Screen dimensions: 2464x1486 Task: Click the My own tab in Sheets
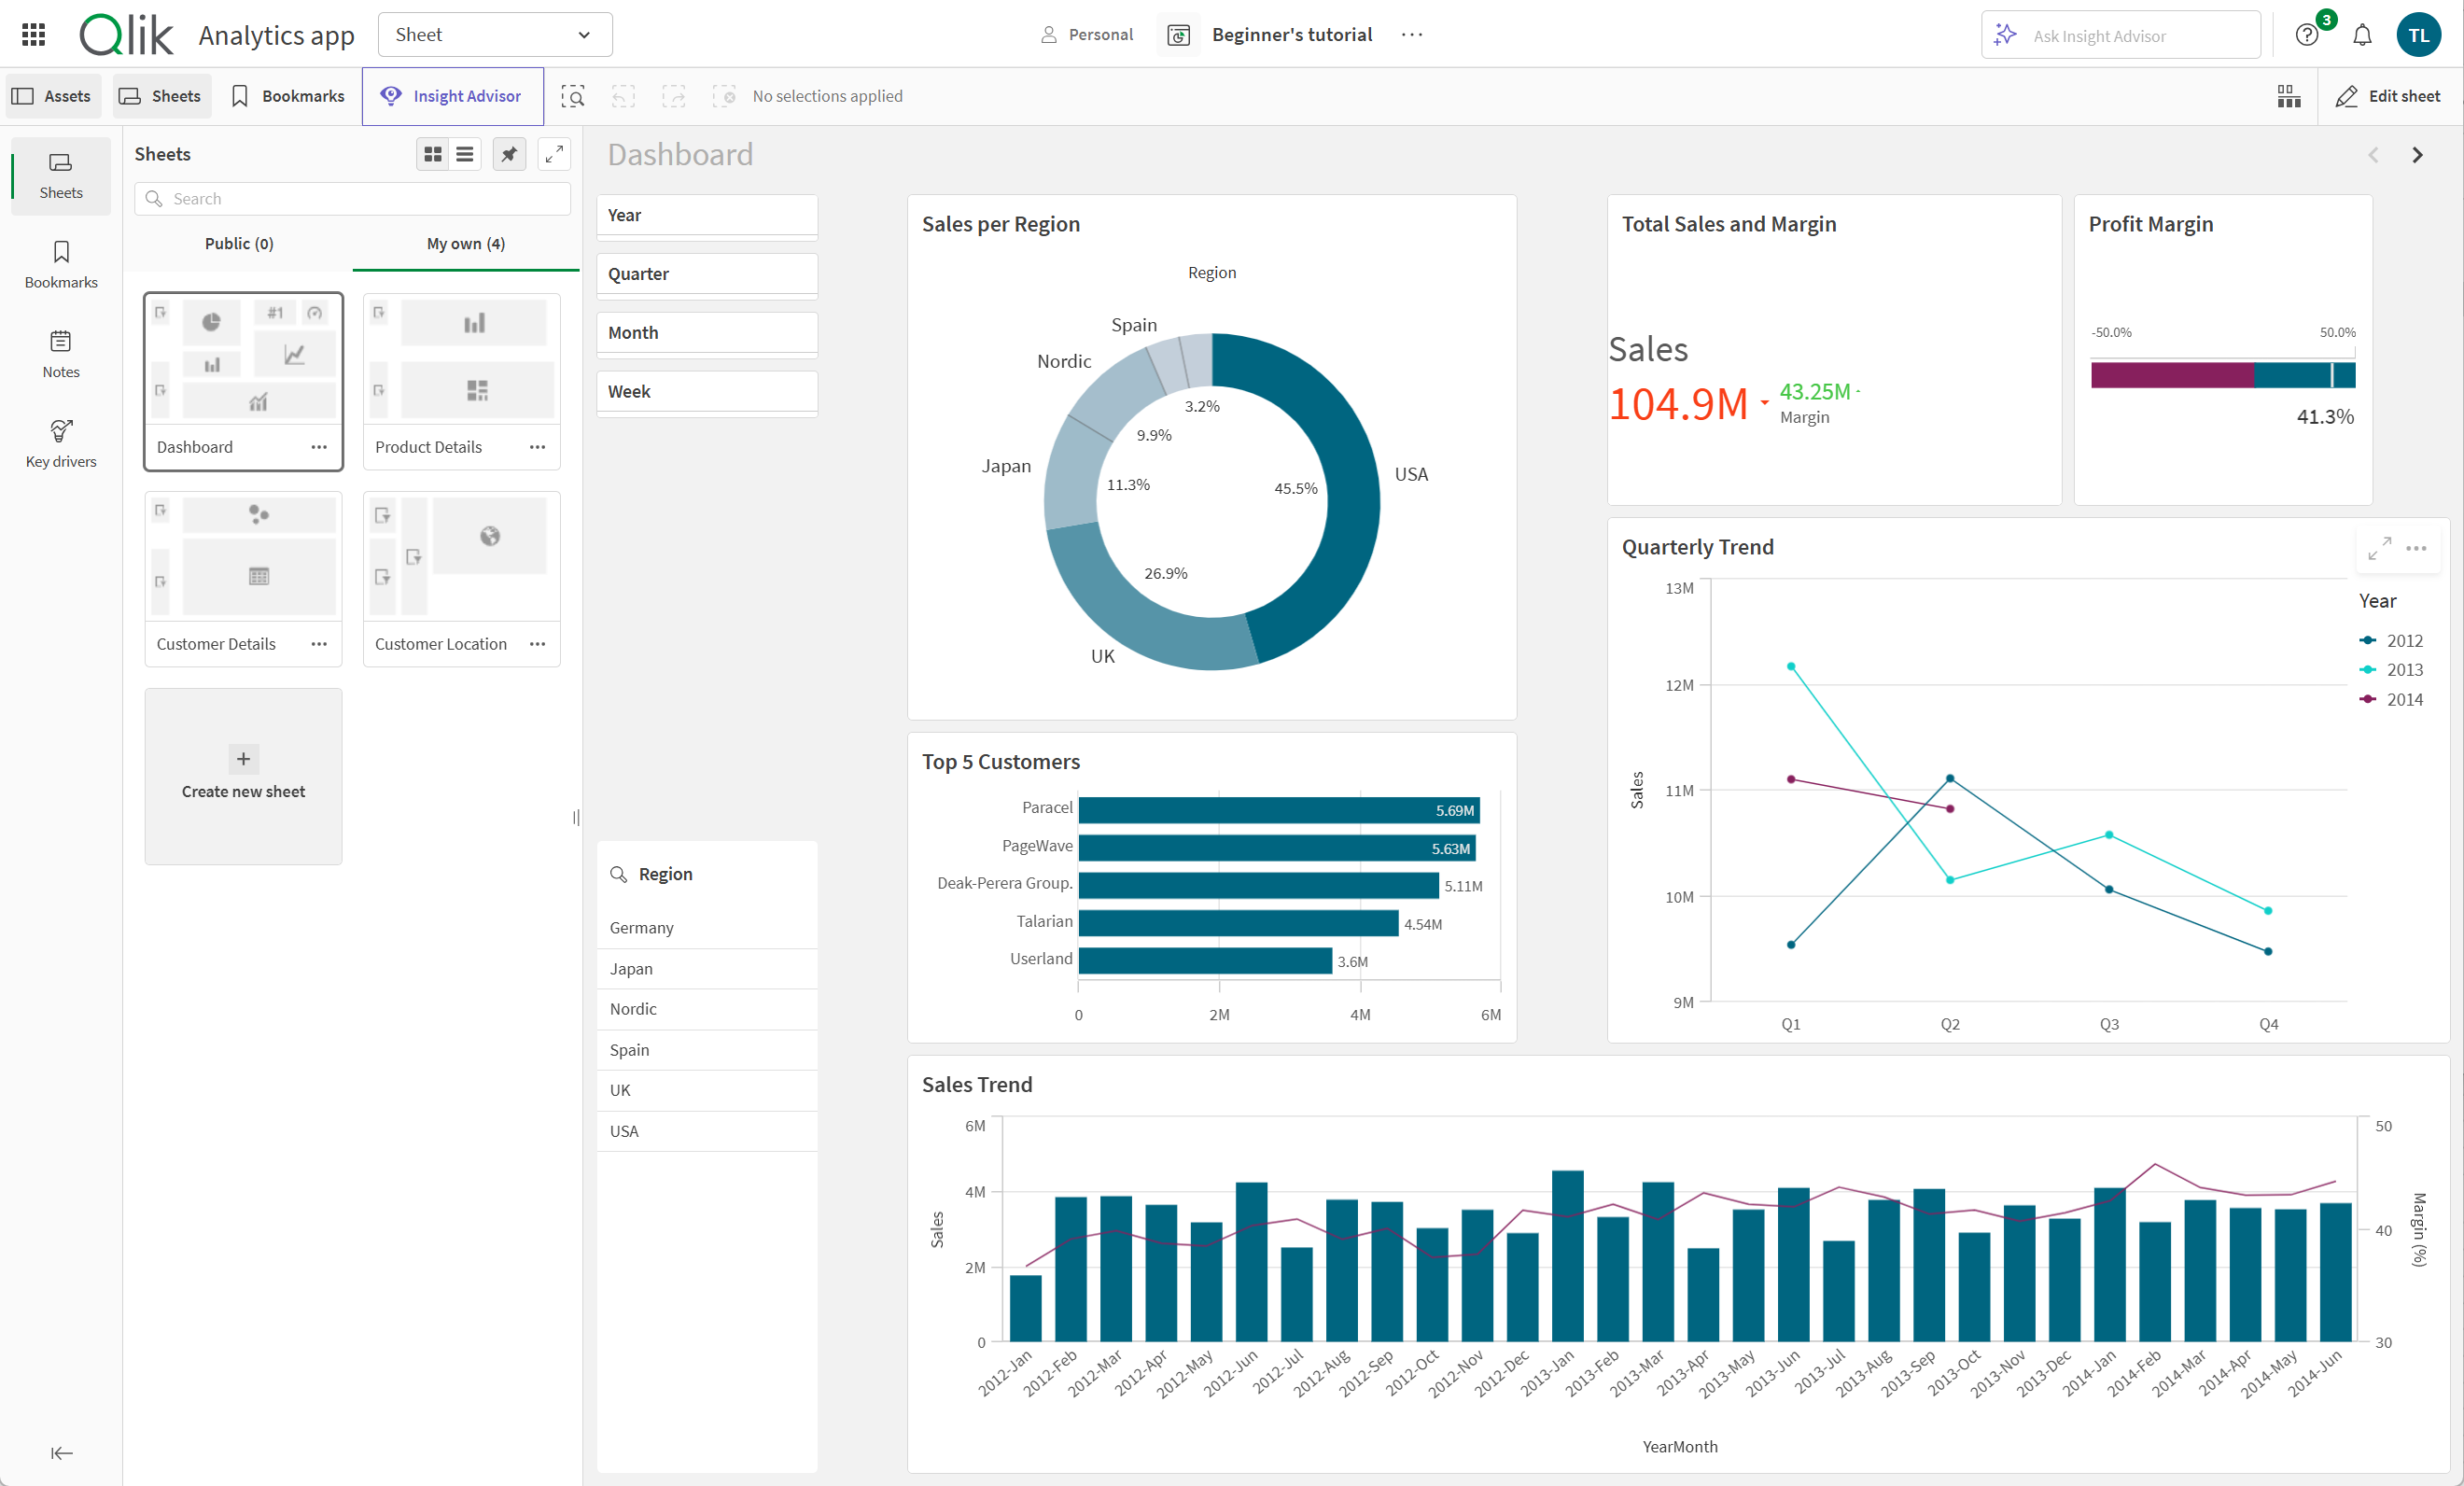[463, 243]
